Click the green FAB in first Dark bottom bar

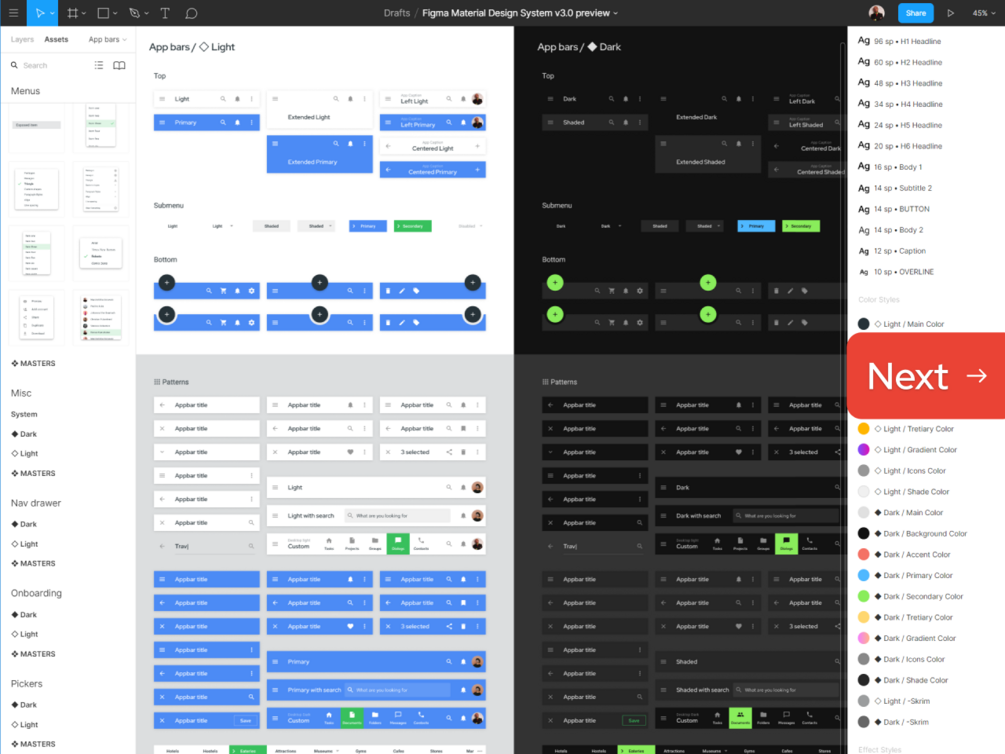click(x=555, y=283)
